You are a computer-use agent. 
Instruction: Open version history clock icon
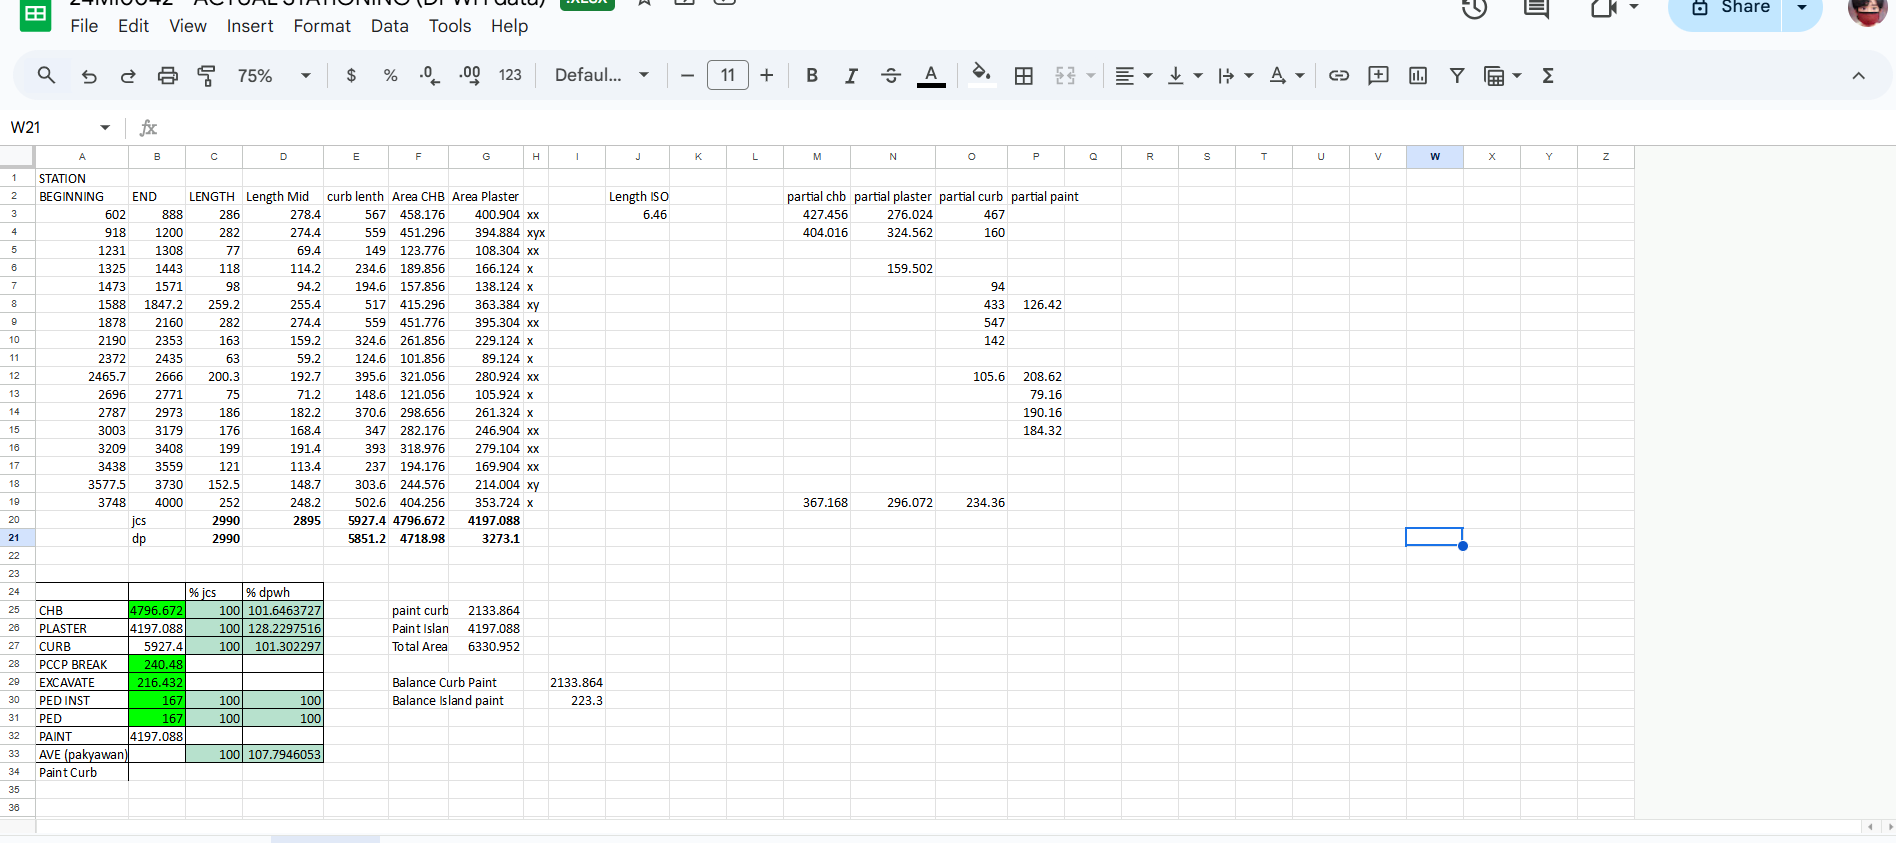[1475, 9]
